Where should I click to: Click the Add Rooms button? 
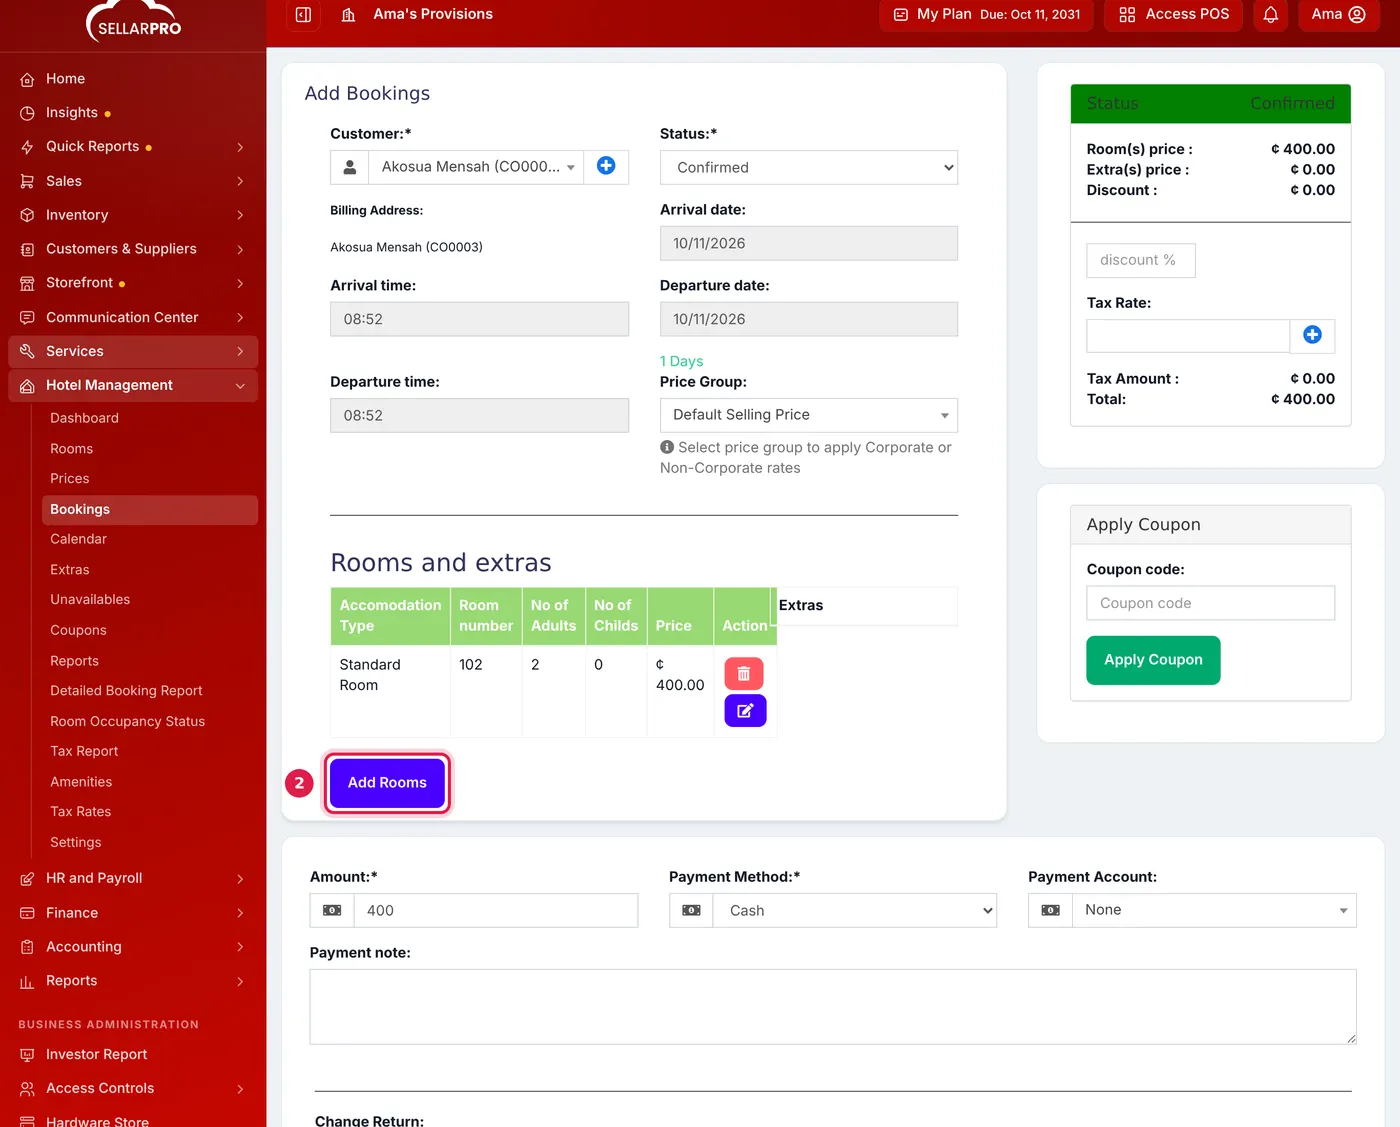pyautogui.click(x=387, y=782)
